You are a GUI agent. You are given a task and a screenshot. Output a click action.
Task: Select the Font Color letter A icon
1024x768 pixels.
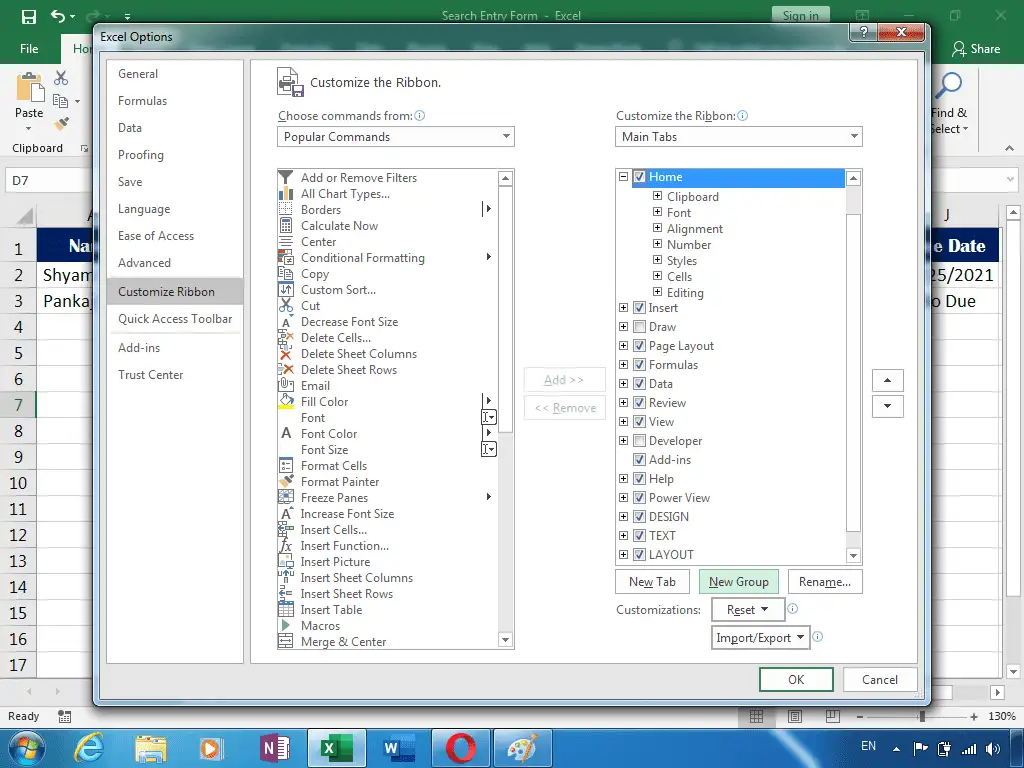[285, 433]
